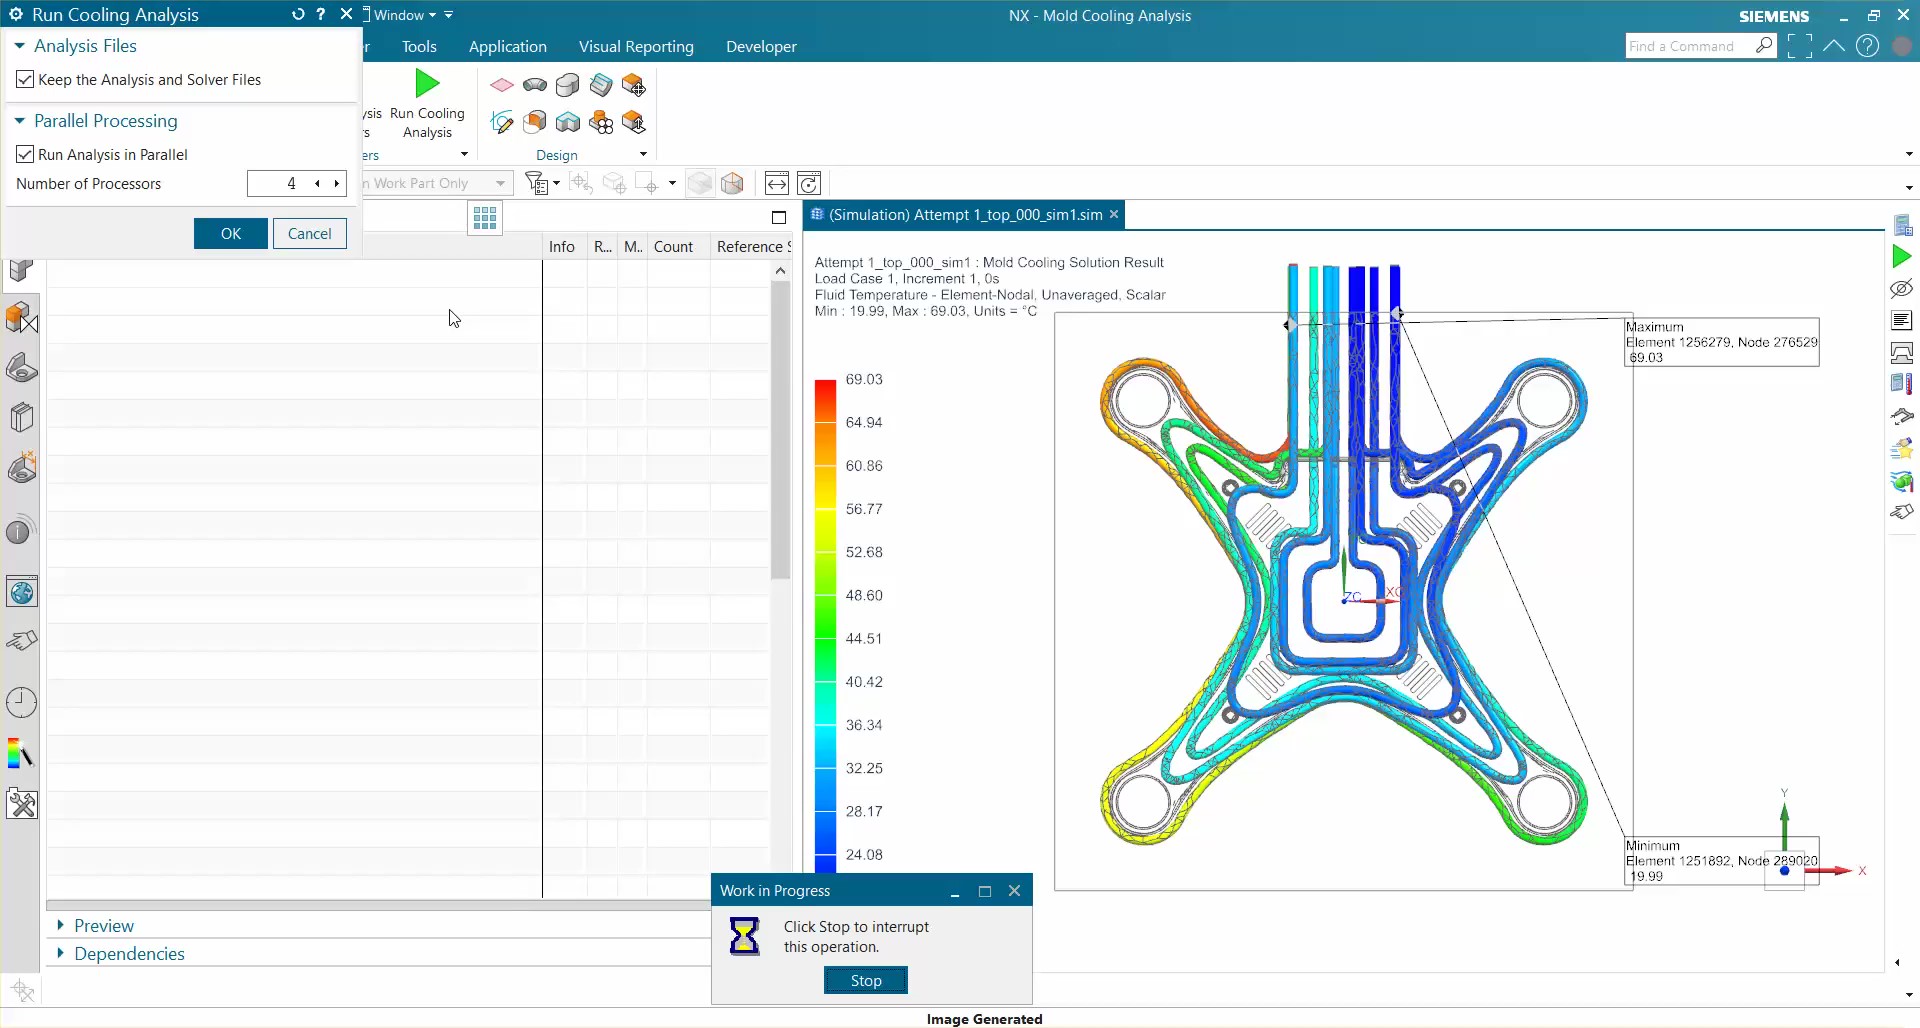Screen dimensions: 1920x1028
Task: Uncheck Keep the Analysis and Solver Files
Action: 25,79
